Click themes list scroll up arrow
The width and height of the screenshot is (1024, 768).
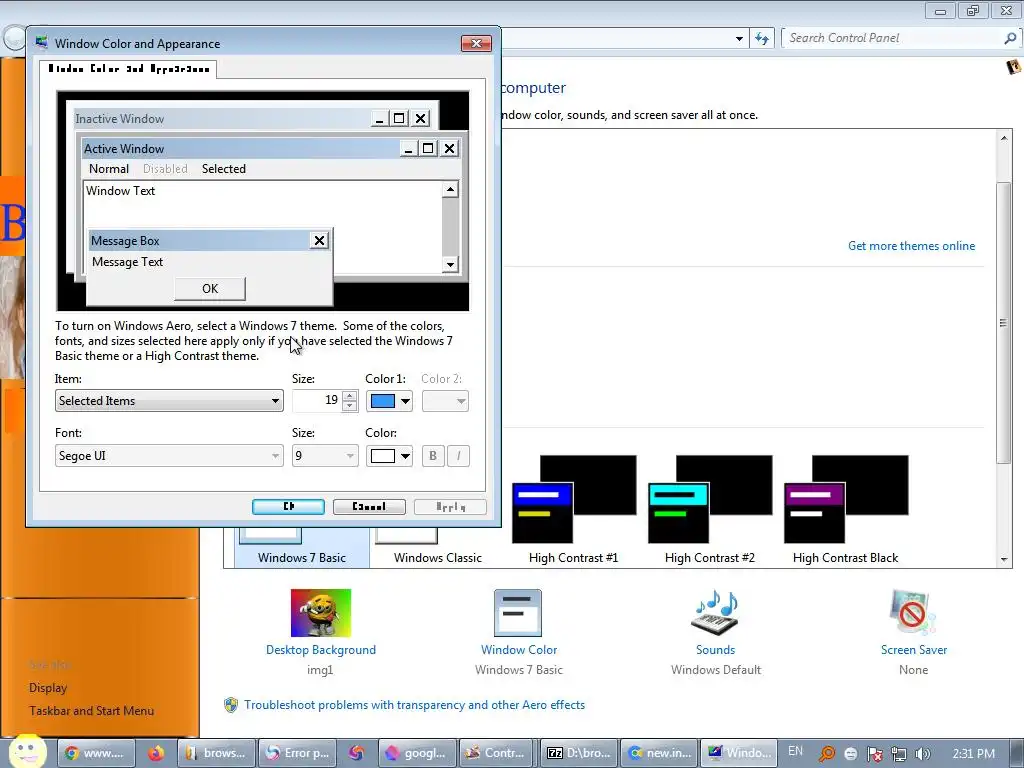1004,138
